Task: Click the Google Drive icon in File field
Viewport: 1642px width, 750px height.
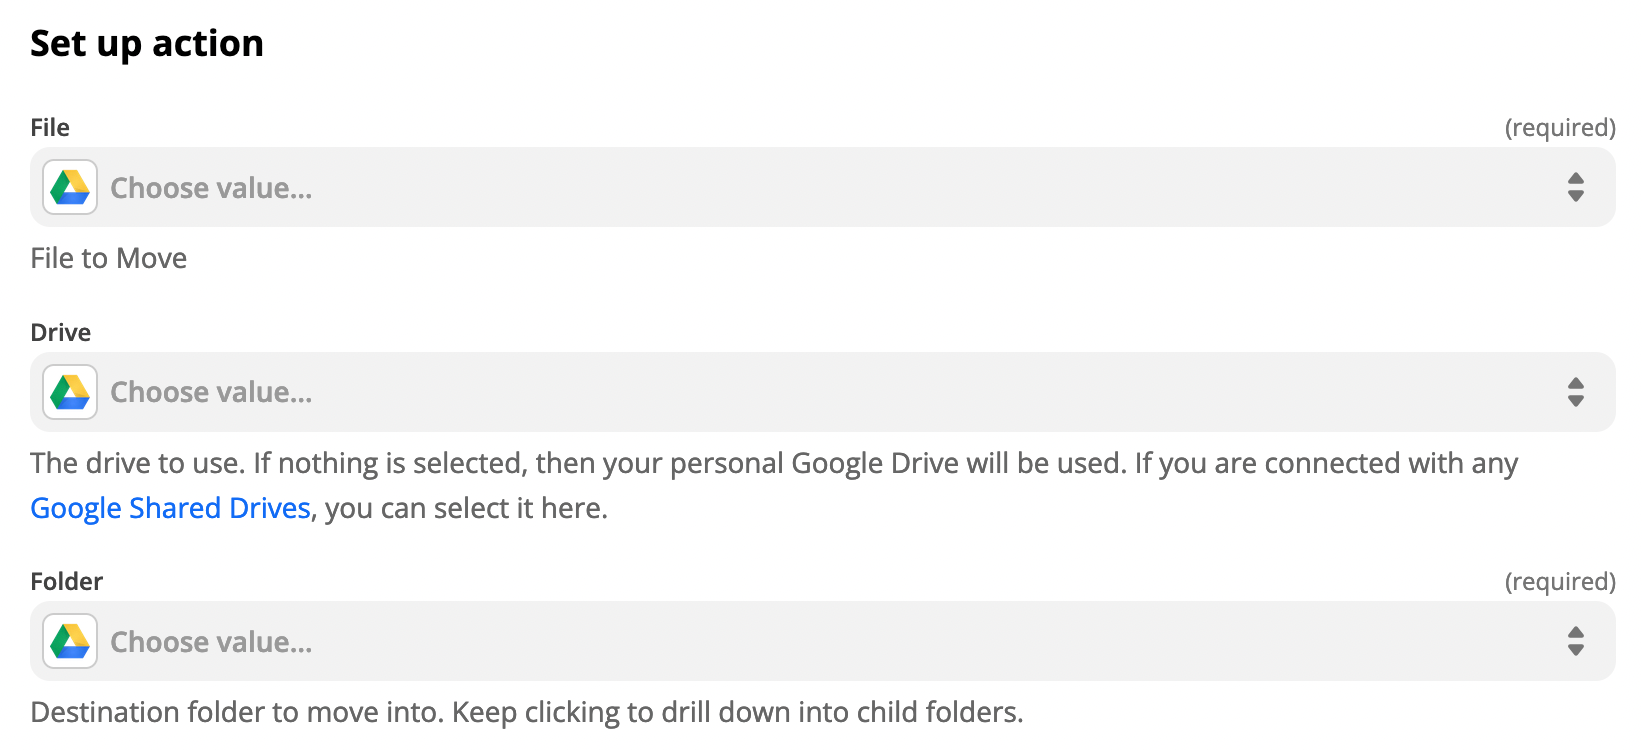Action: pyautogui.click(x=70, y=187)
